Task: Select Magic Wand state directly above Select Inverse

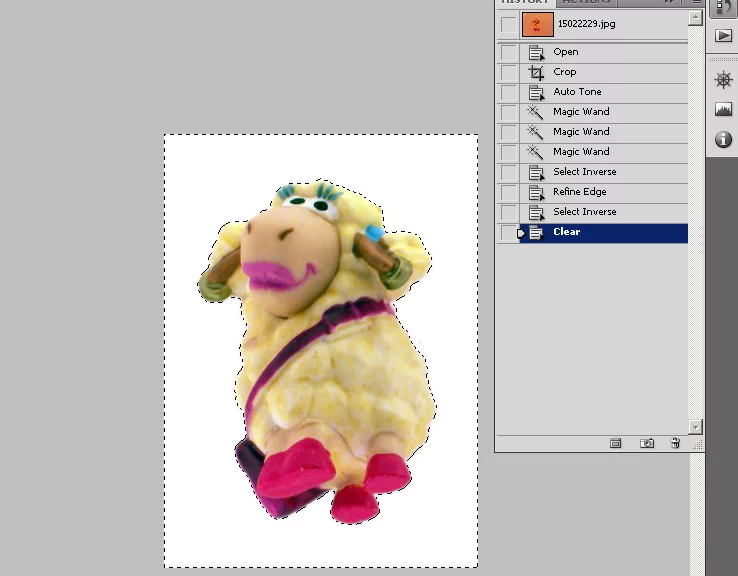Action: pos(604,152)
